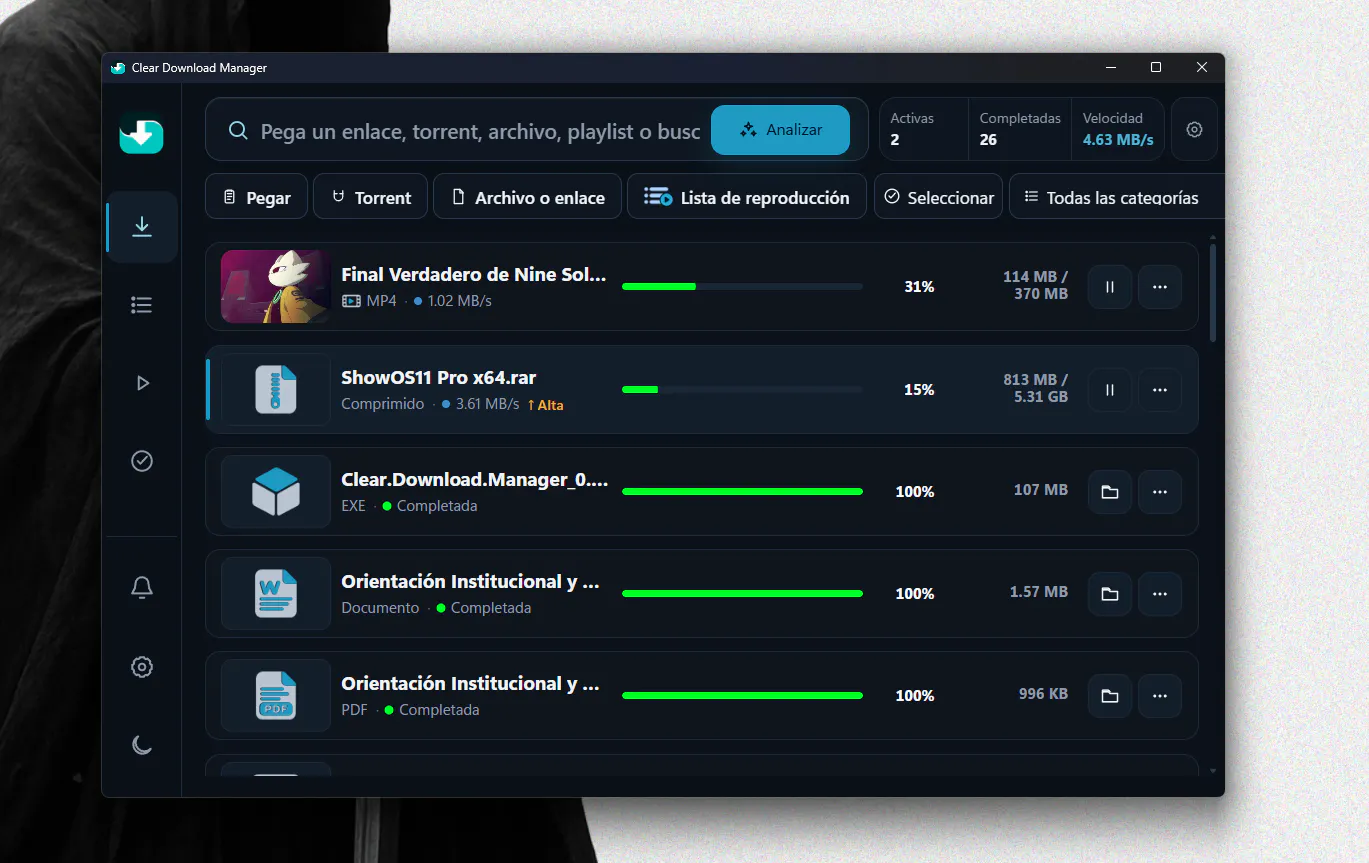Click the Activas 2 counter

click(924, 129)
